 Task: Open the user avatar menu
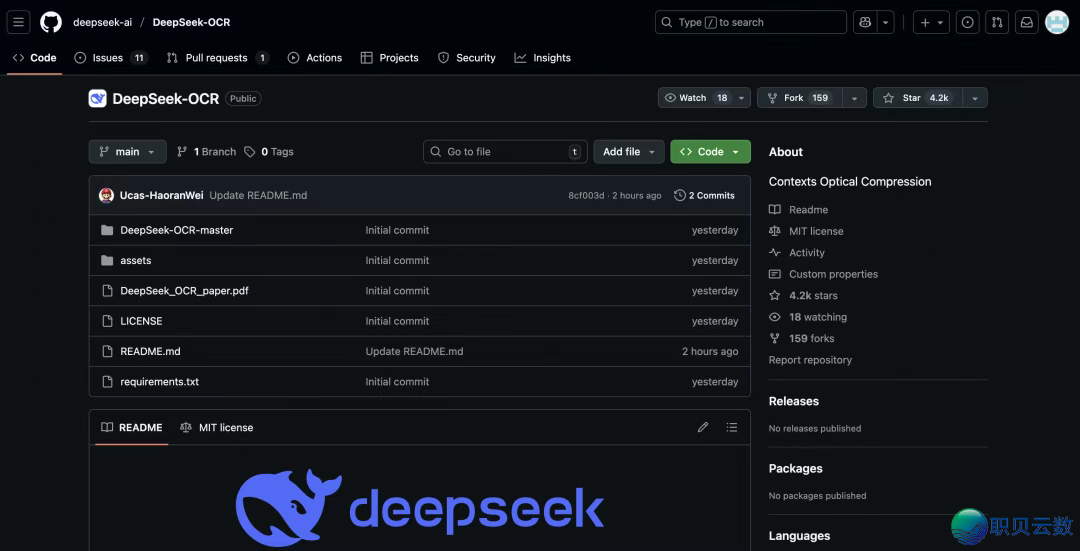point(1057,22)
